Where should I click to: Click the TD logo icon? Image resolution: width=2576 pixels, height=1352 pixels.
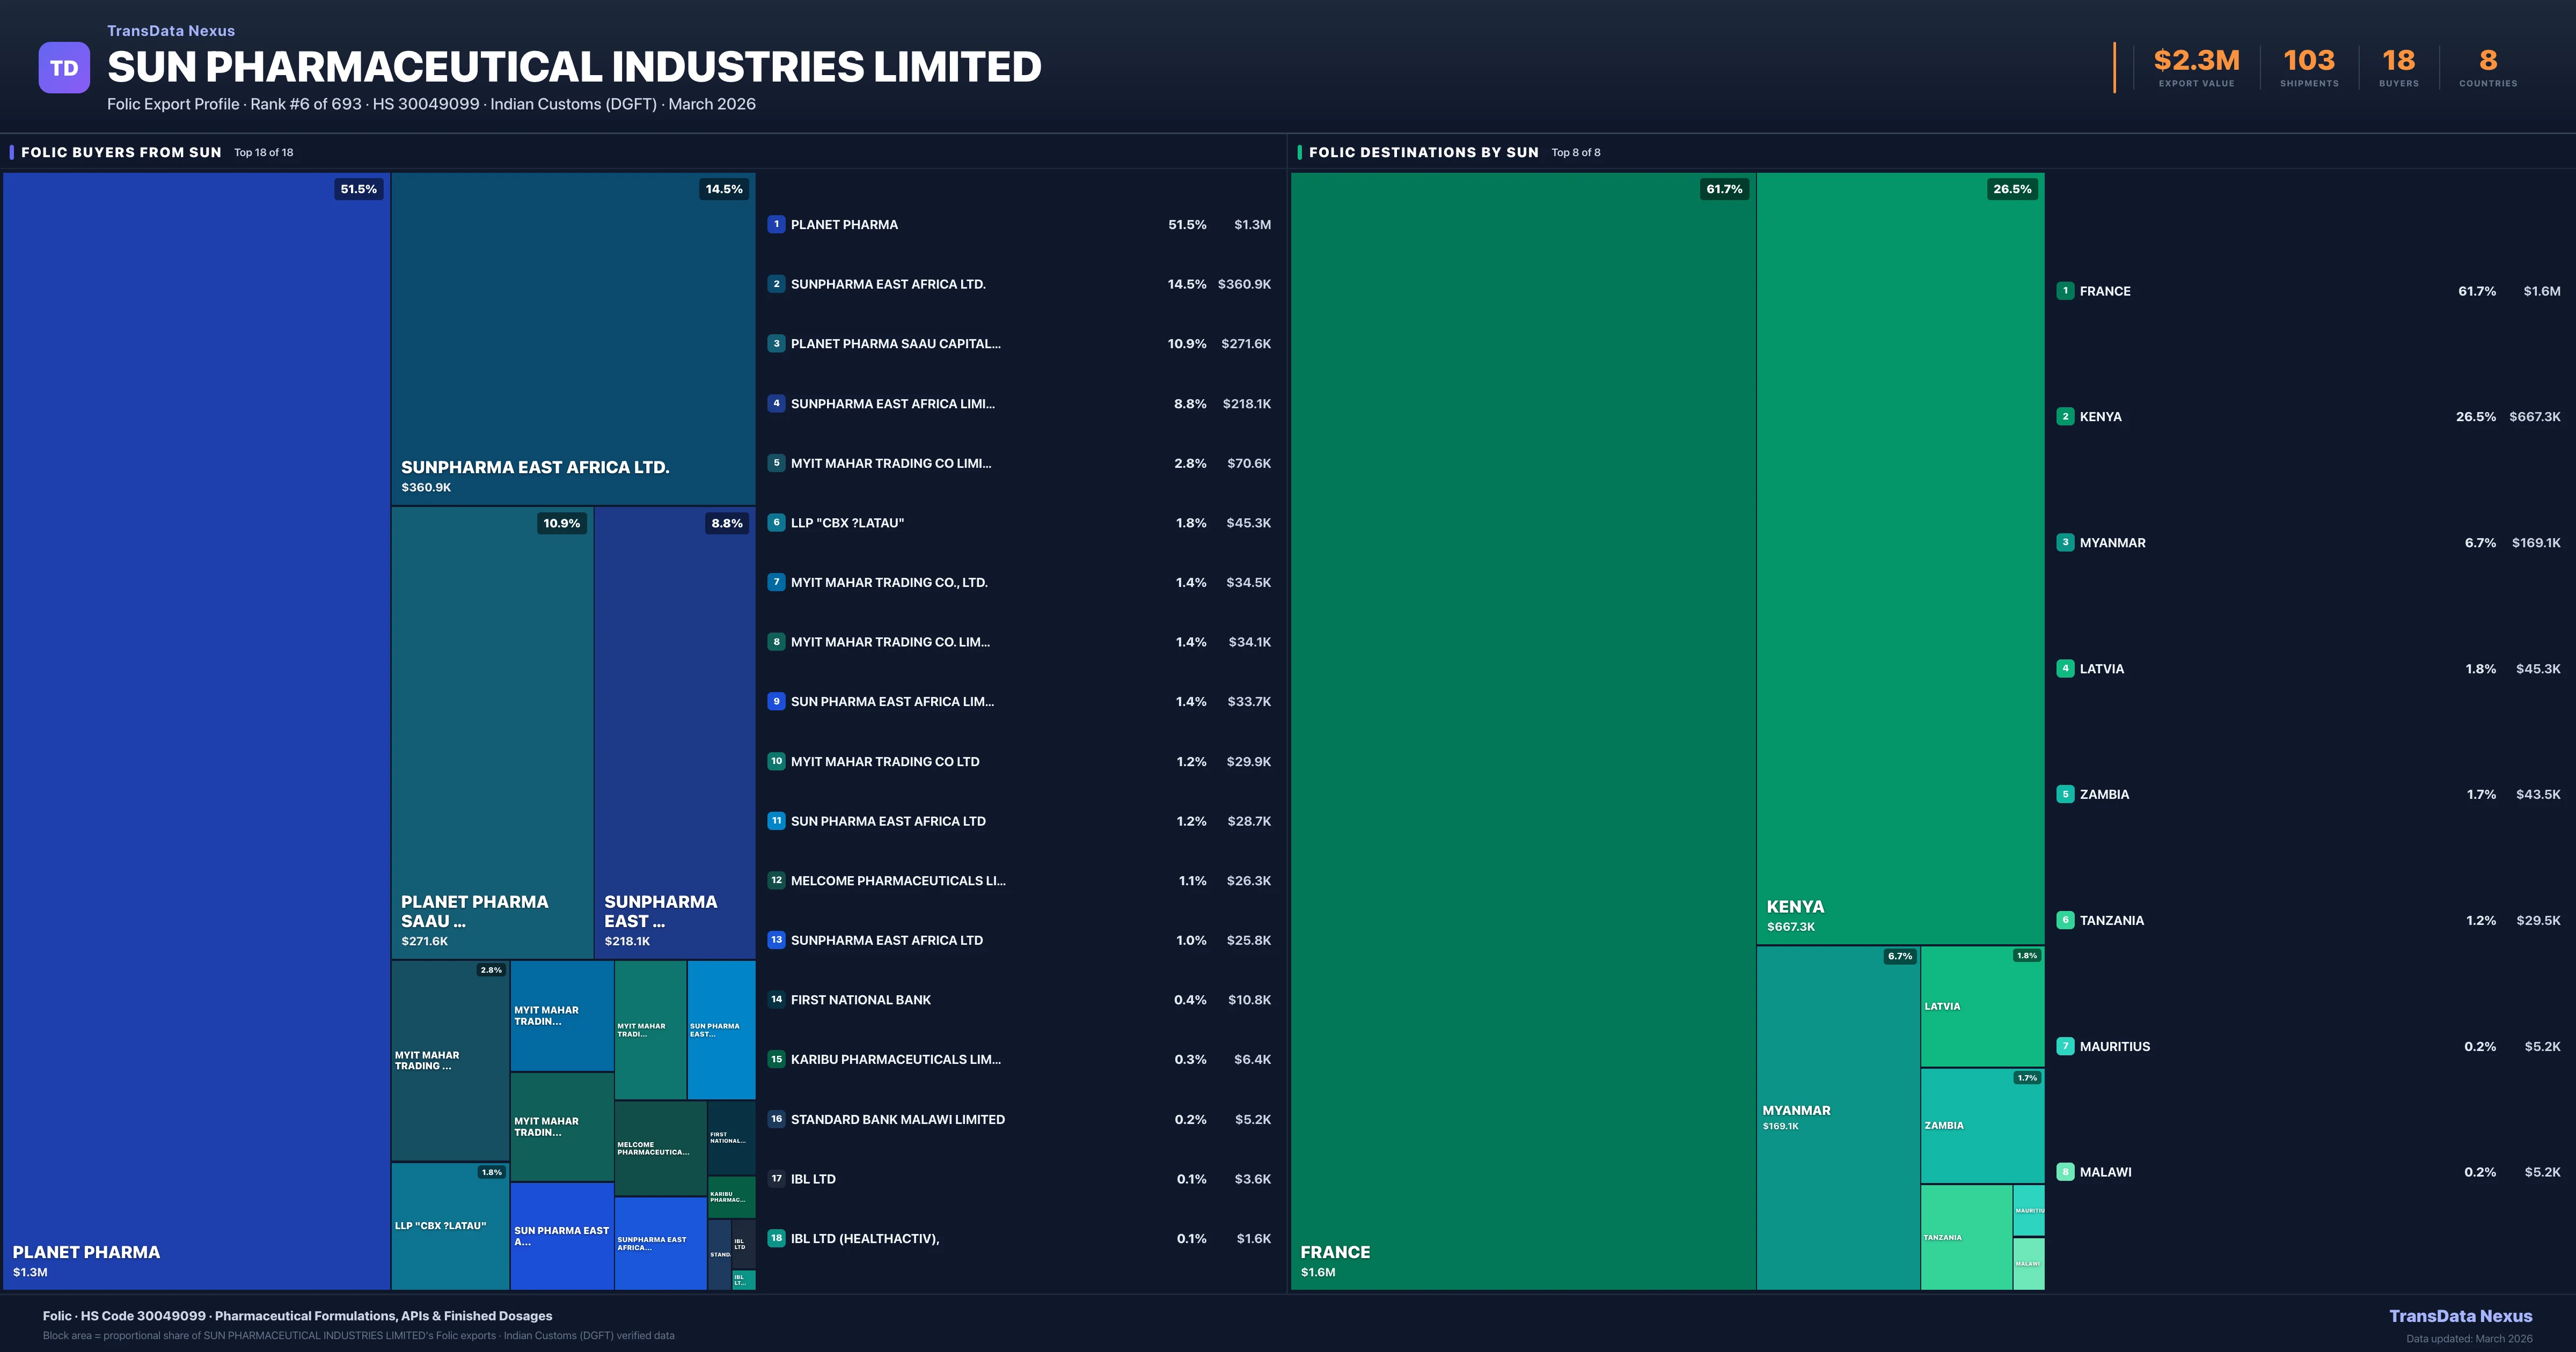tap(64, 68)
